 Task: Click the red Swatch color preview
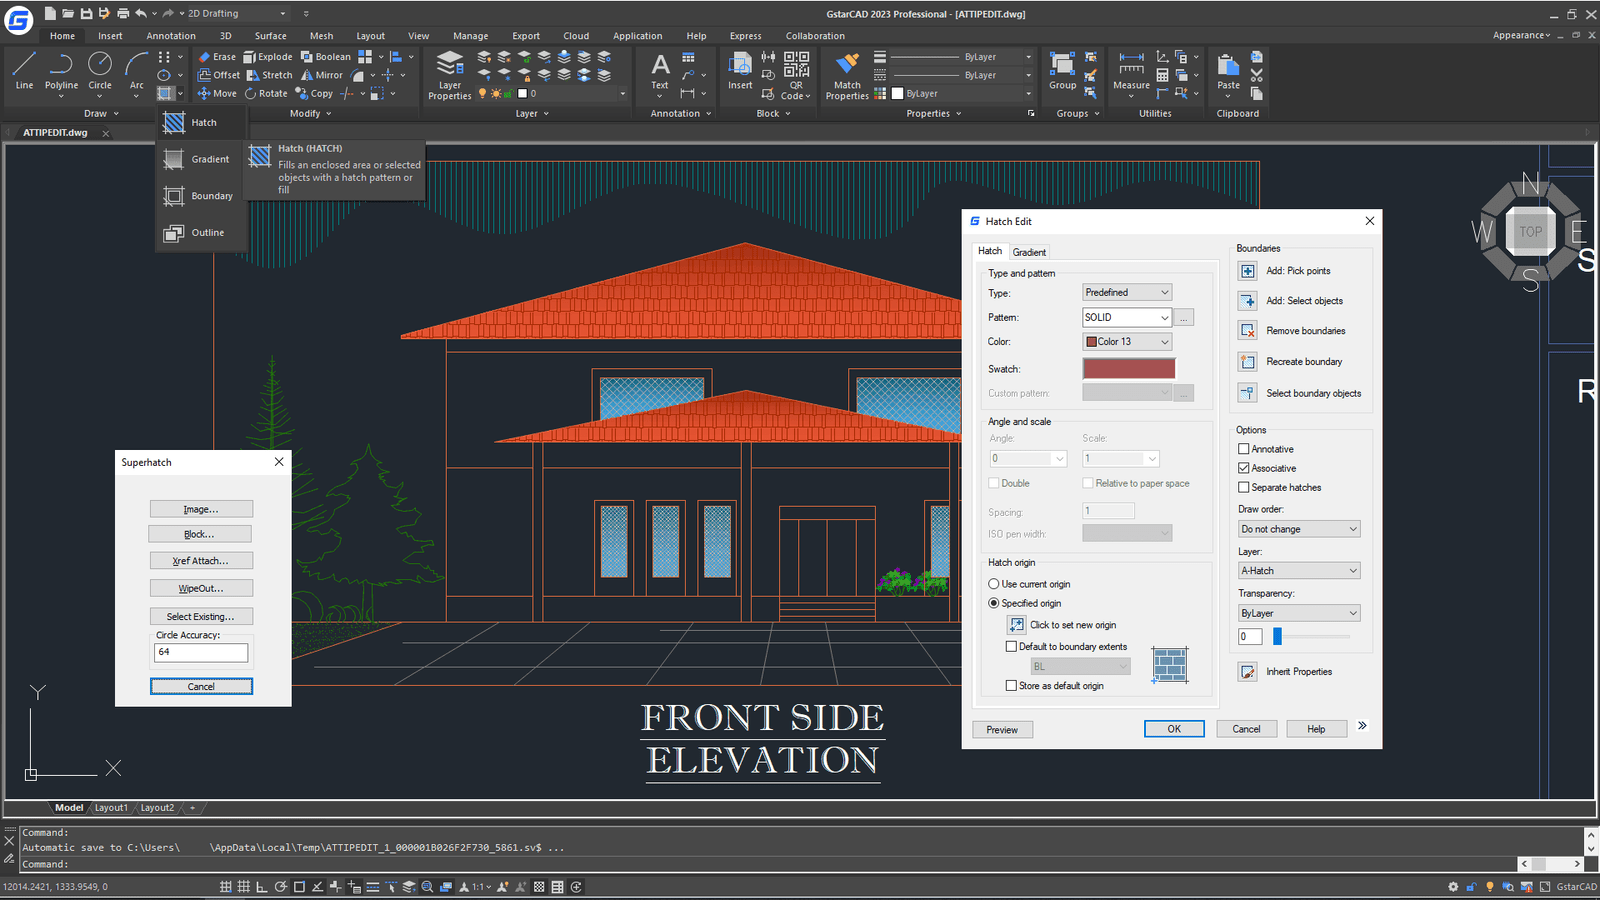(1128, 368)
